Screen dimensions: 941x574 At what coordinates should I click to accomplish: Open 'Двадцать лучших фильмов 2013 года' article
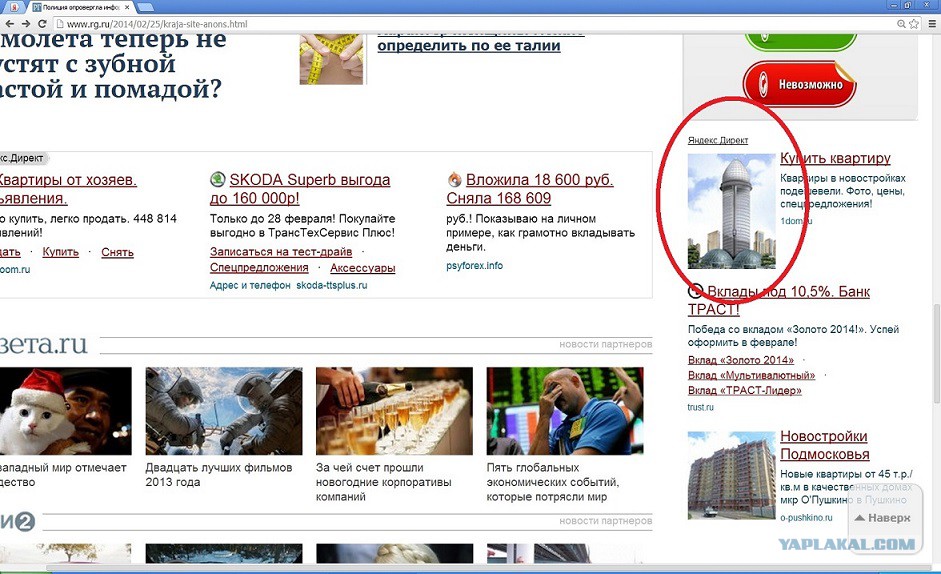(x=218, y=475)
